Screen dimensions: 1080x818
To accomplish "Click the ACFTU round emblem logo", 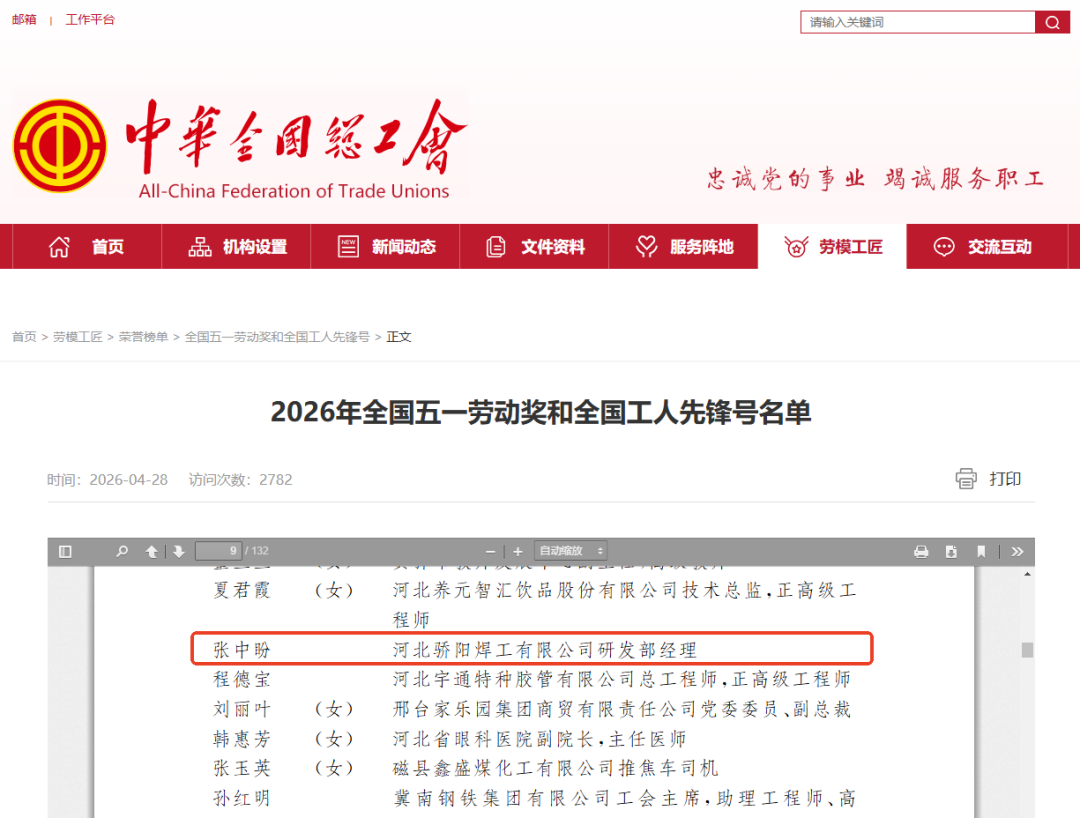I will click(60, 145).
